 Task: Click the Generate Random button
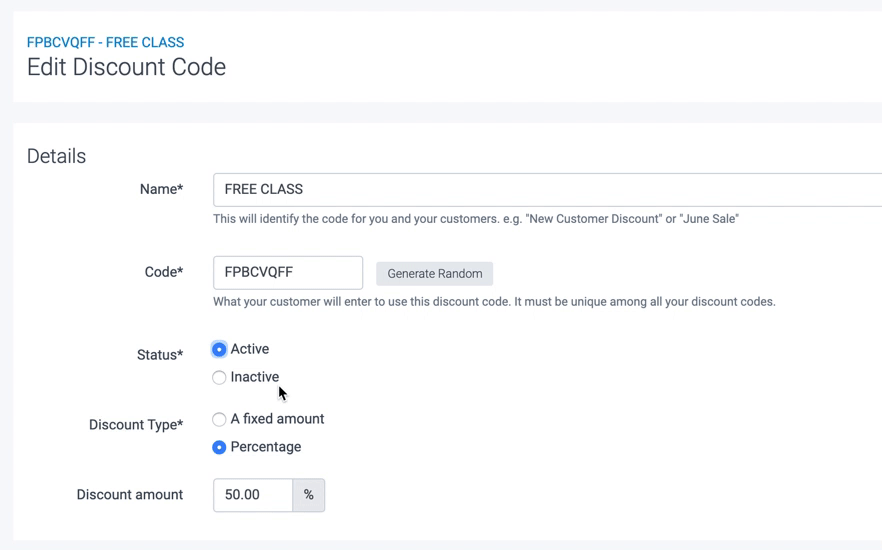pyautogui.click(x=434, y=273)
